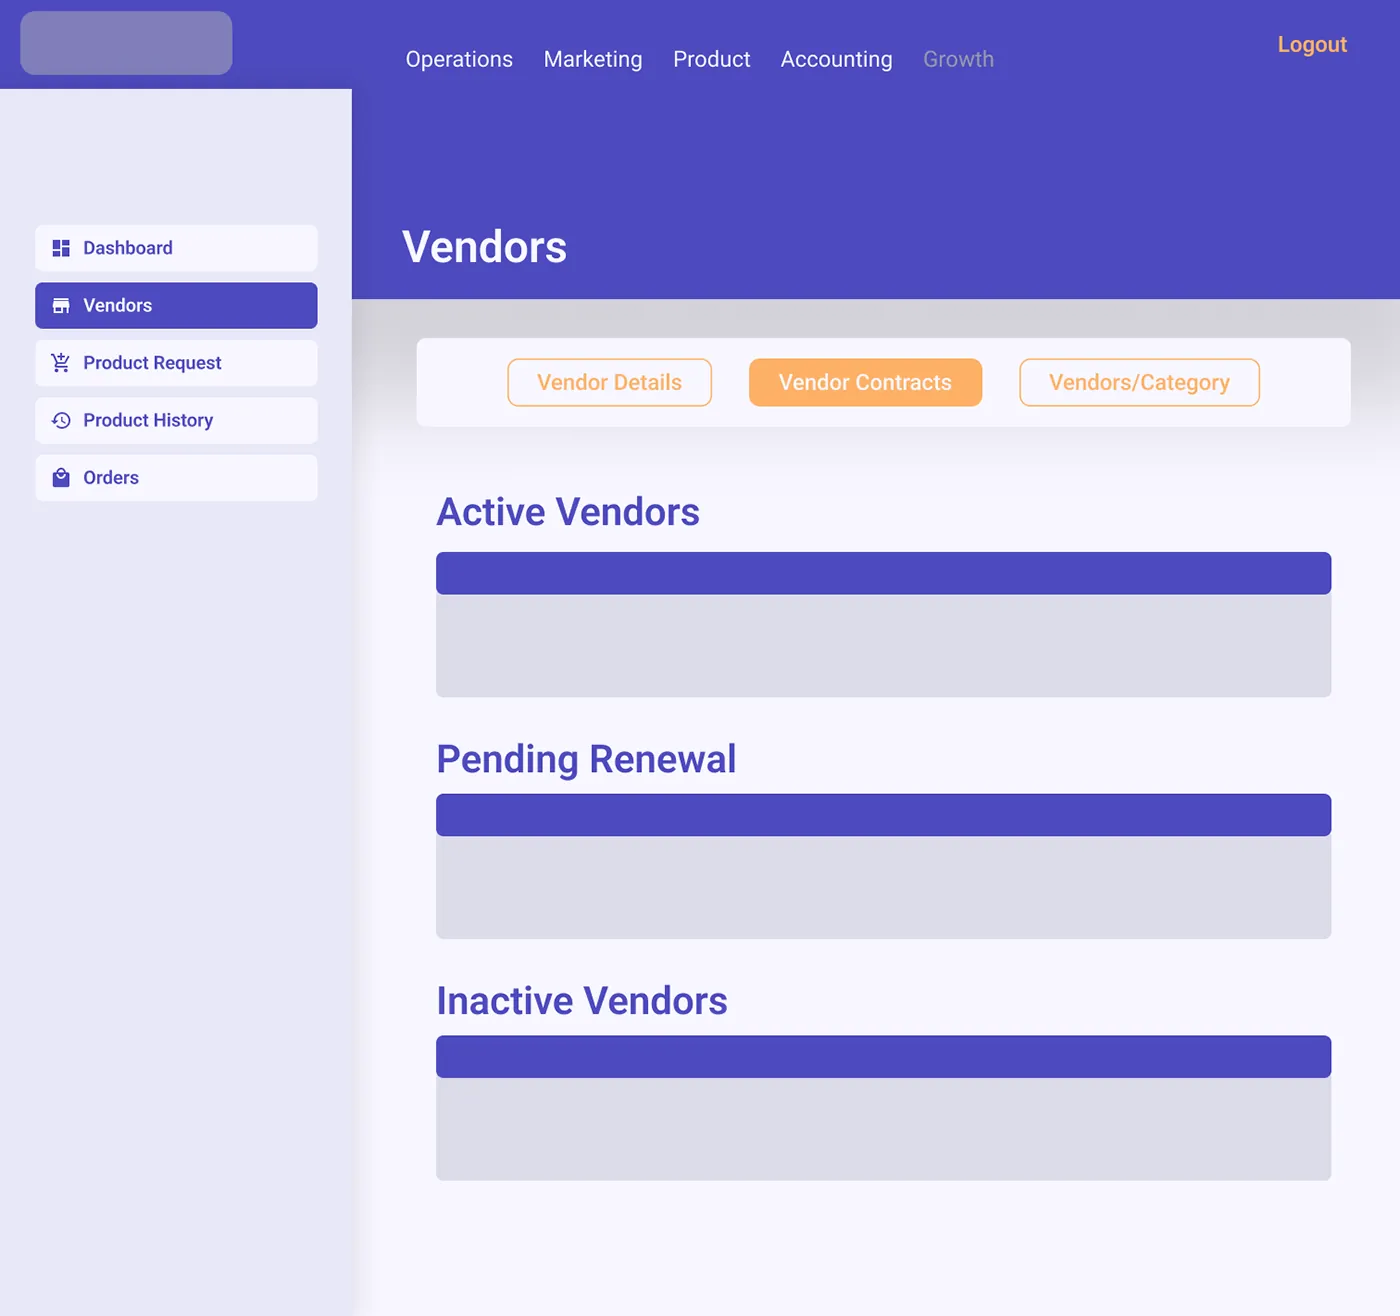Click the logo placeholder in the header
1400x1316 pixels.
126,43
